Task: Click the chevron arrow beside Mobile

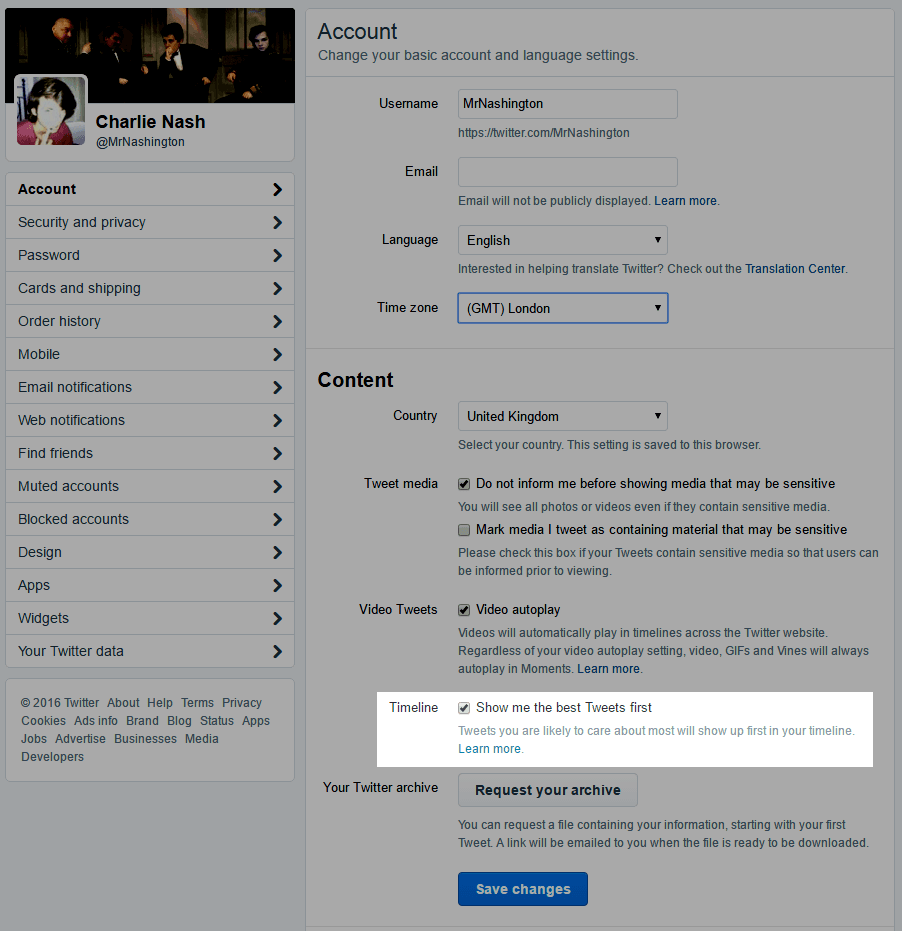Action: [x=277, y=354]
